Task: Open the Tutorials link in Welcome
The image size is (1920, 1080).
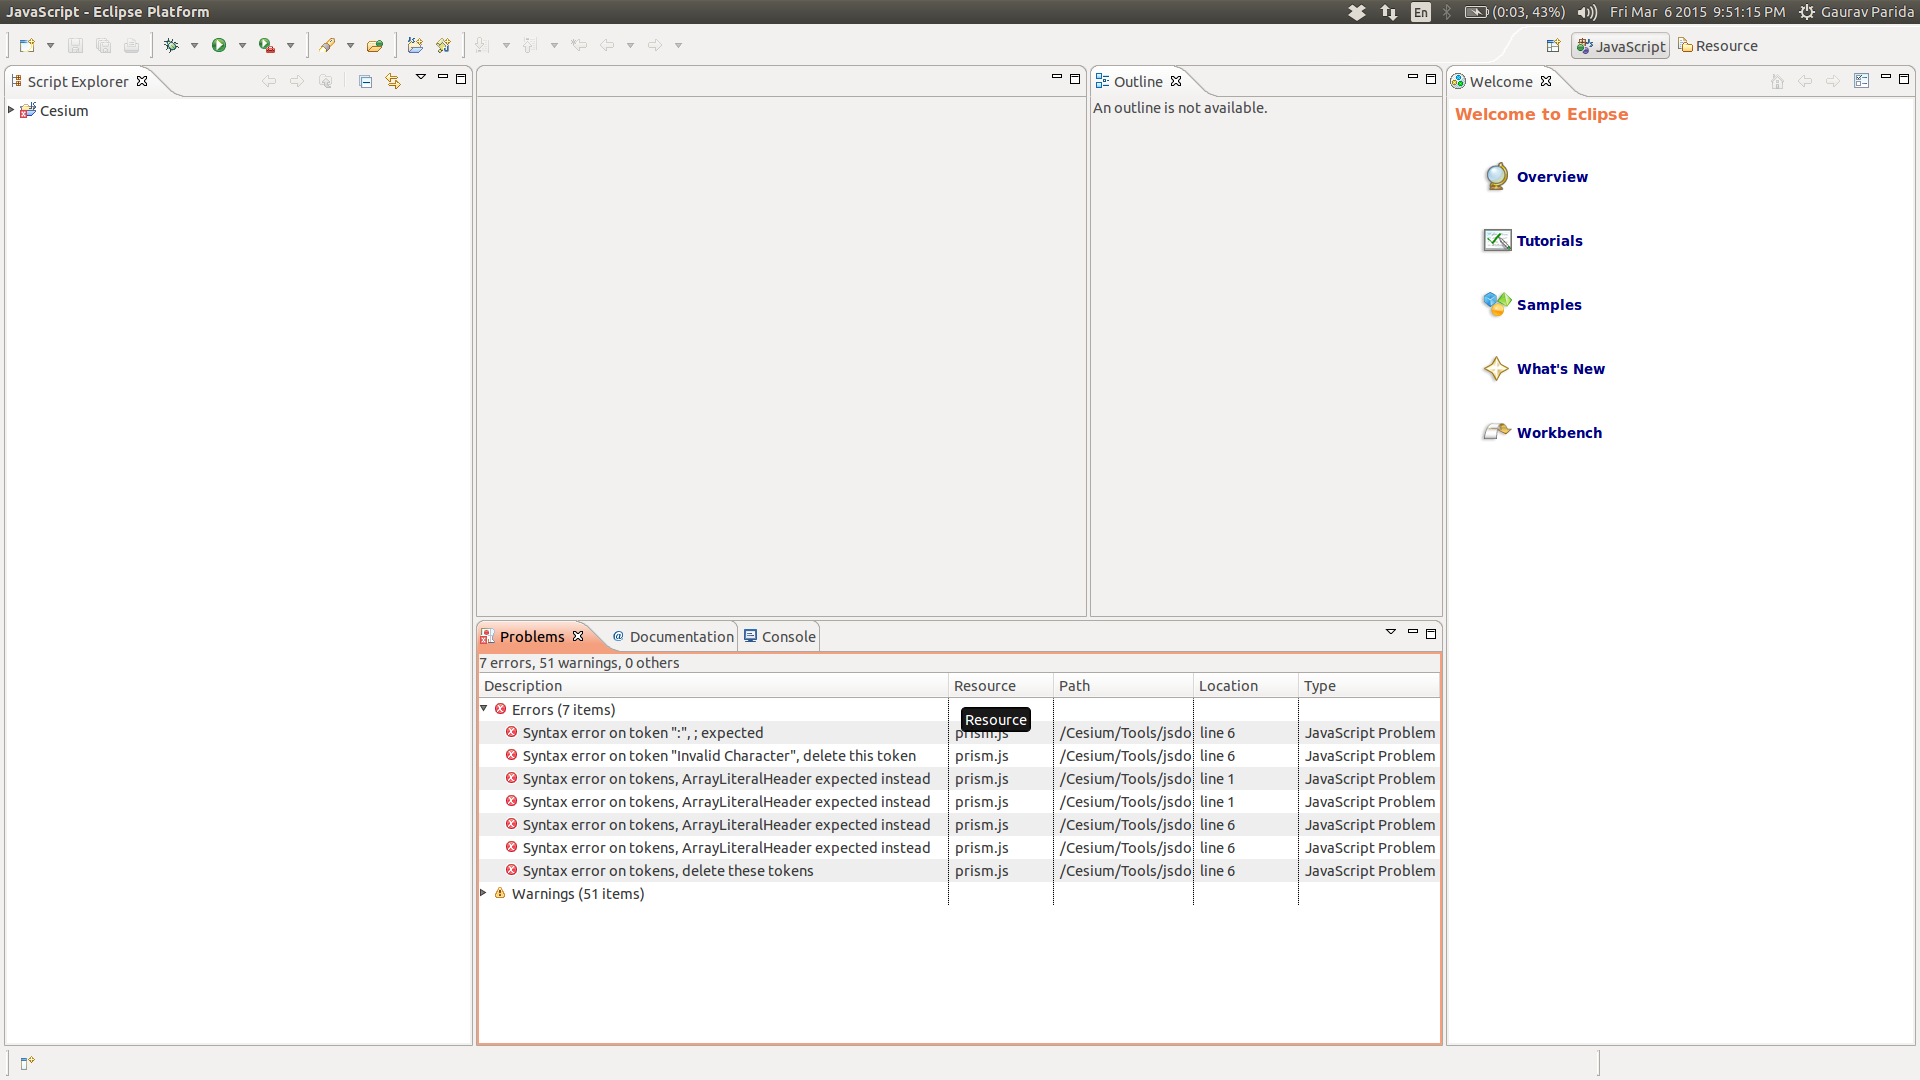Action: 1549,241
